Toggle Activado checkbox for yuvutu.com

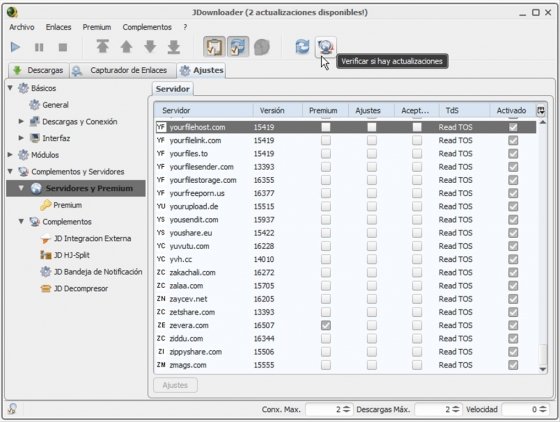point(513,246)
